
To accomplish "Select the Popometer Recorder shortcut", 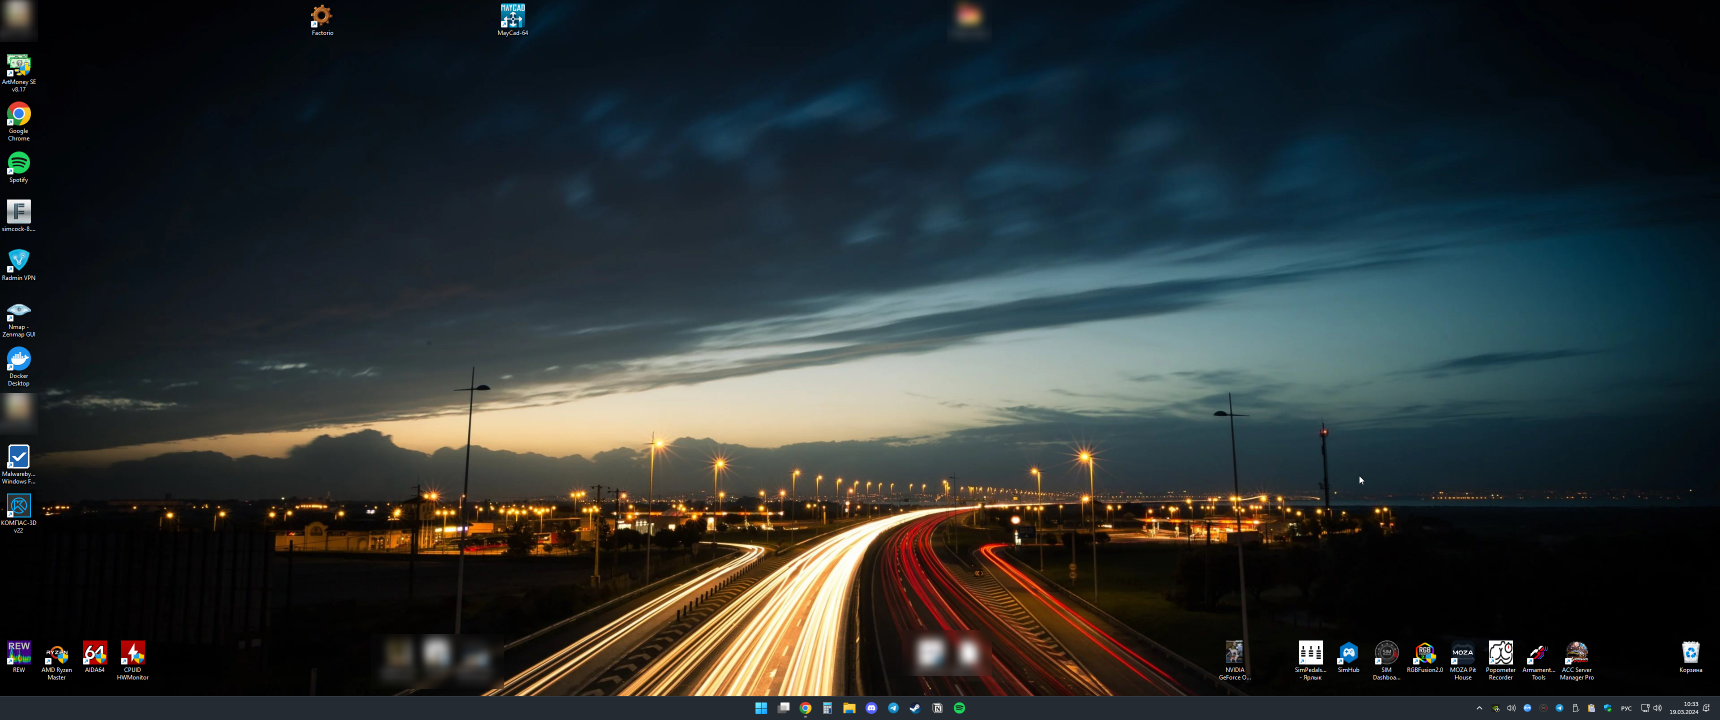I will [x=1501, y=661].
